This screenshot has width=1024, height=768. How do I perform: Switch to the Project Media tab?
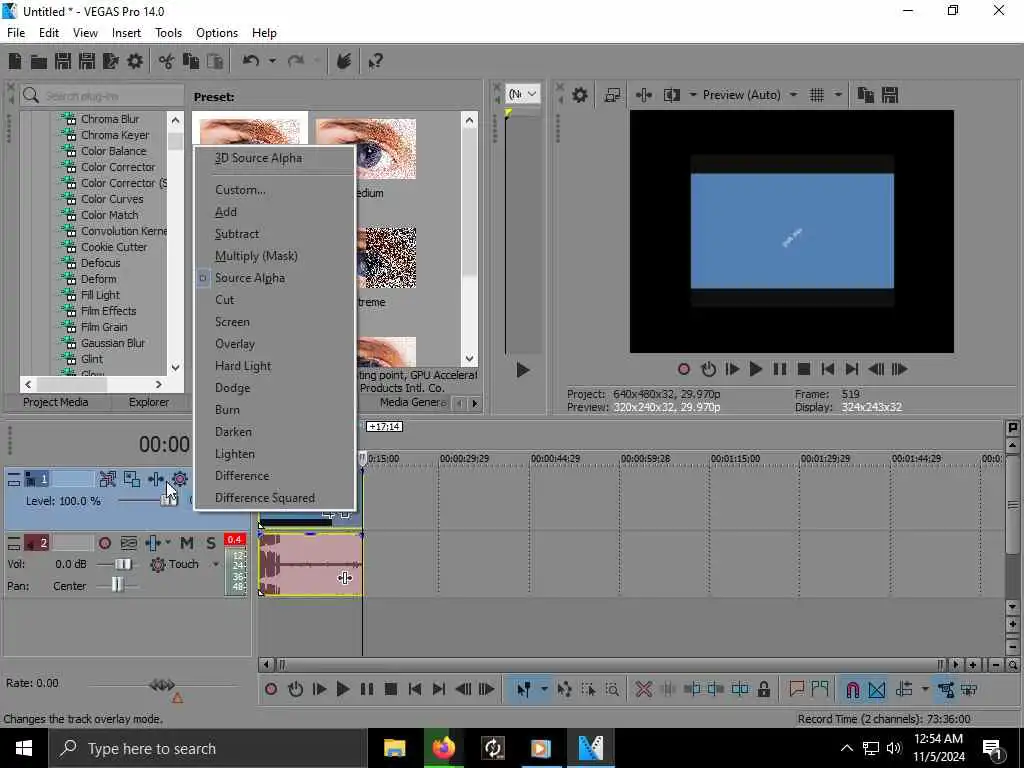[x=56, y=402]
